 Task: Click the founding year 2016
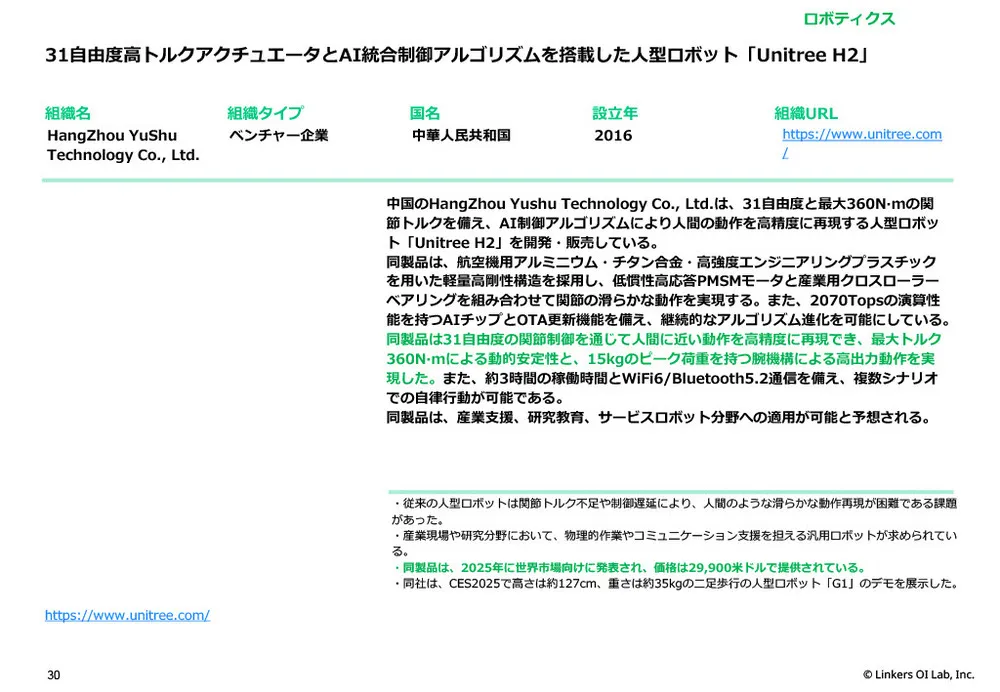(614, 135)
